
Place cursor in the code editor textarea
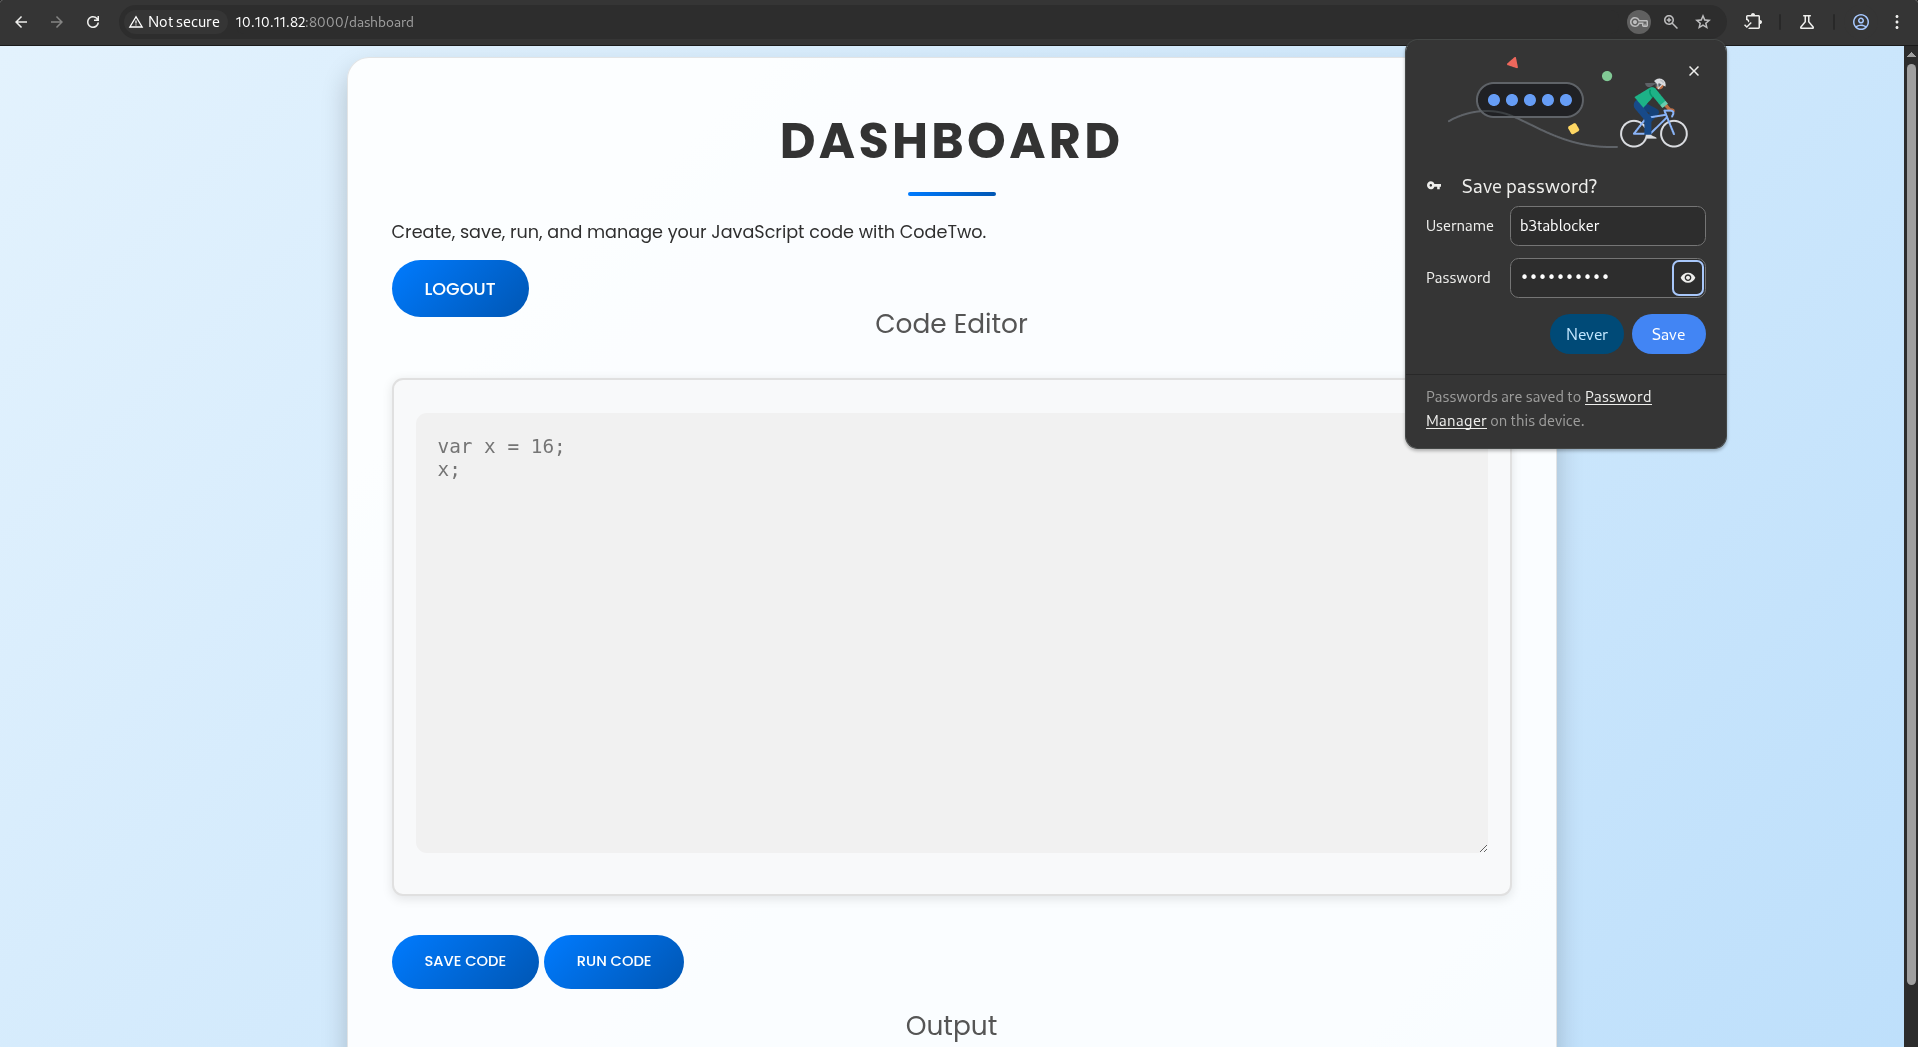951,633
